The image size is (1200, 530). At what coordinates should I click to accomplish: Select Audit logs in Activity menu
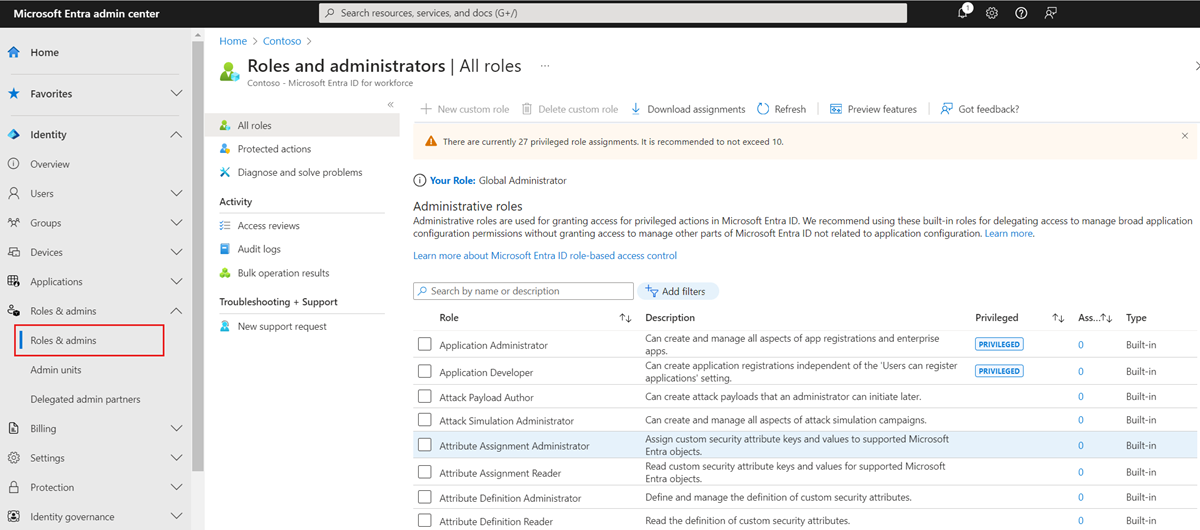(259, 249)
